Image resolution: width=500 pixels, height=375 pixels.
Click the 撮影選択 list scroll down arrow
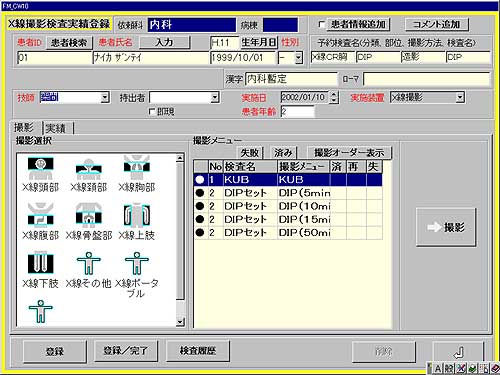(x=180, y=322)
